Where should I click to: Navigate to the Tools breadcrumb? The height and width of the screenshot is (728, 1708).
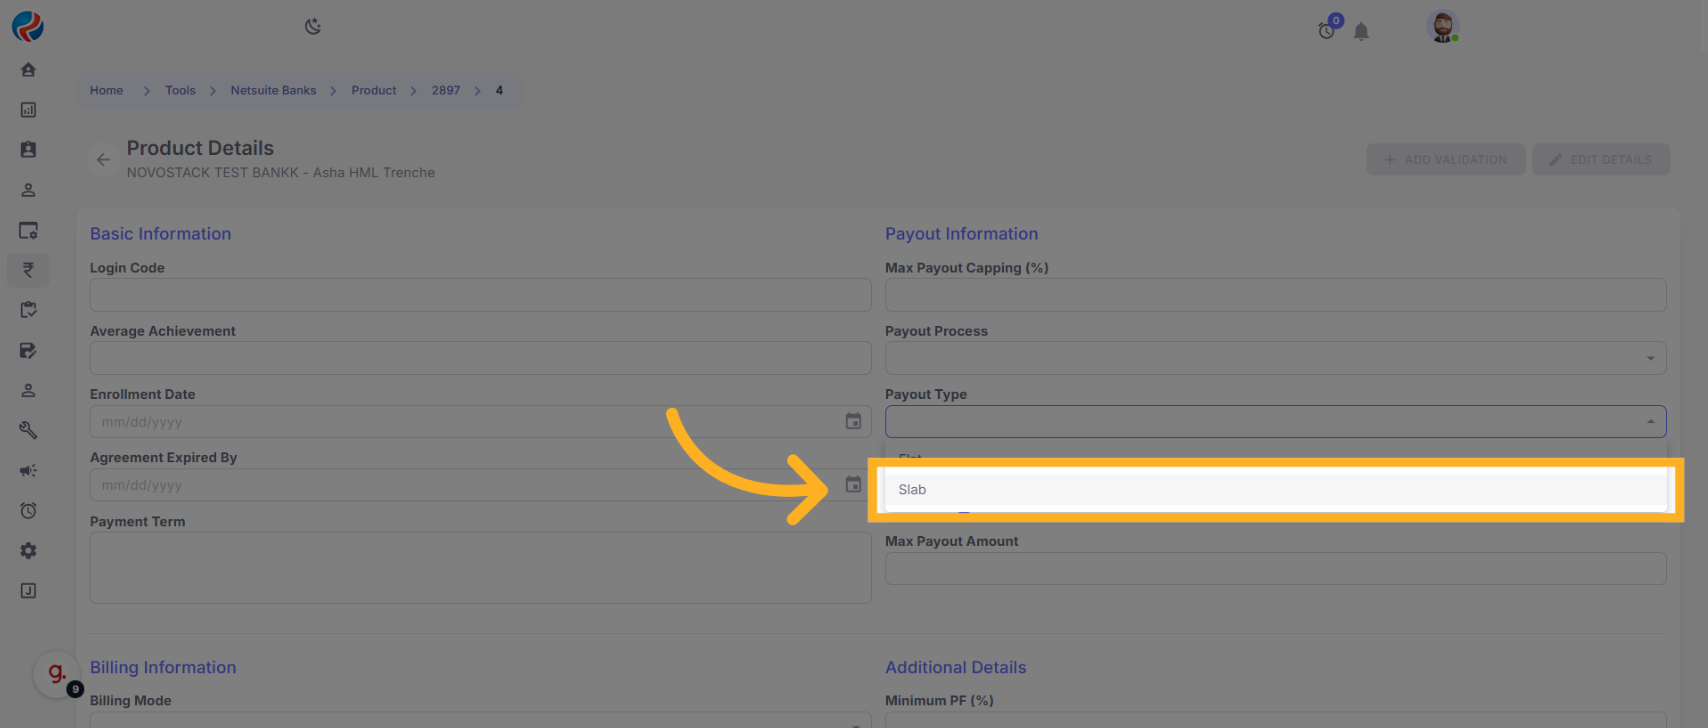coord(180,91)
